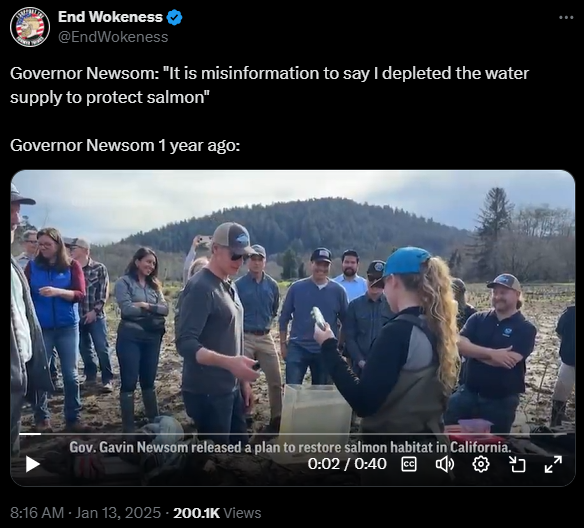View the 200.1K Views analytics

217,513
